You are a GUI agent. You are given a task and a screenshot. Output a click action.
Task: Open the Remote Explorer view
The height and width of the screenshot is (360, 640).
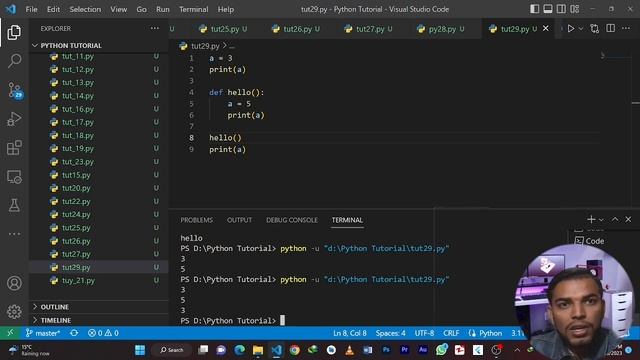(x=14, y=177)
